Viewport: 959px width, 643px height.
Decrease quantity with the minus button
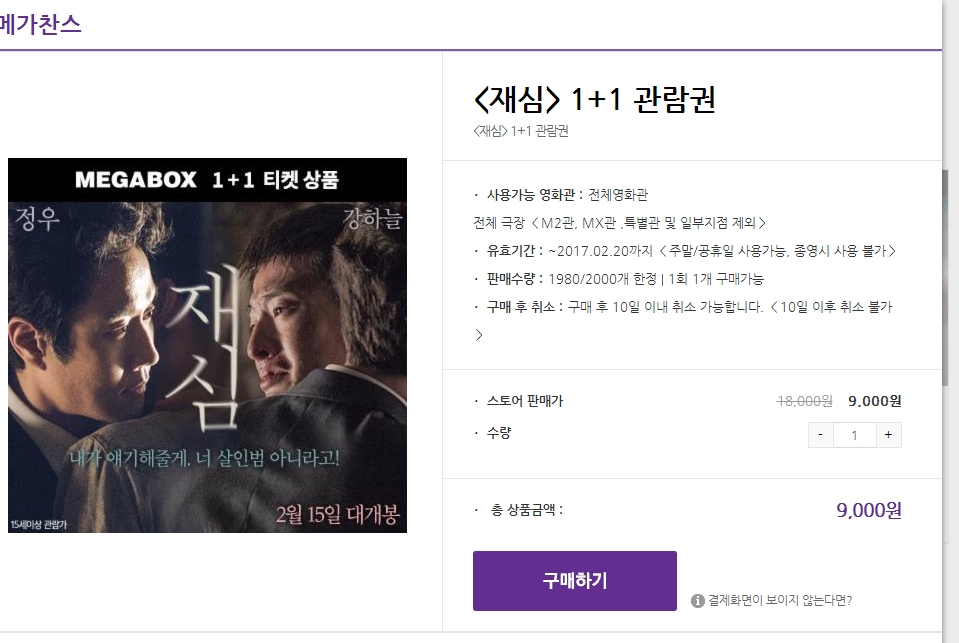[820, 435]
